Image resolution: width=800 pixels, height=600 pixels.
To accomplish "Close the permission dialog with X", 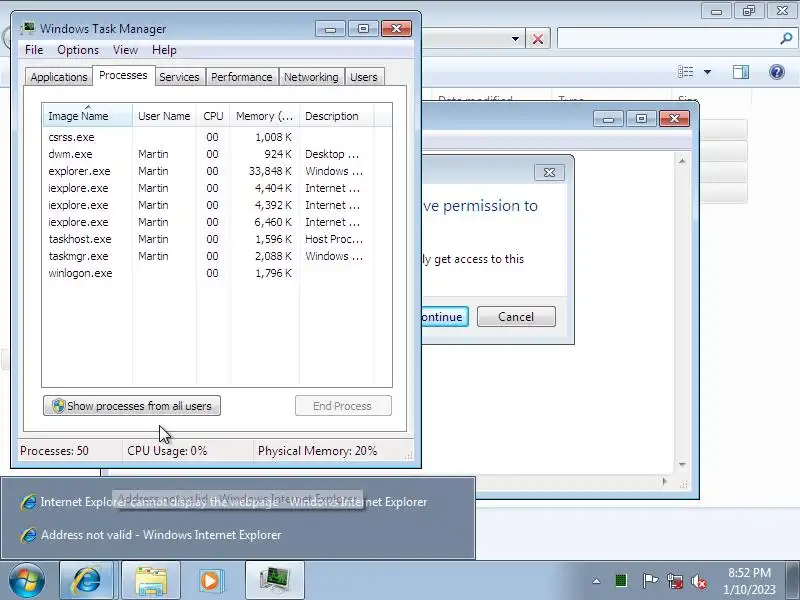I will 549,172.
